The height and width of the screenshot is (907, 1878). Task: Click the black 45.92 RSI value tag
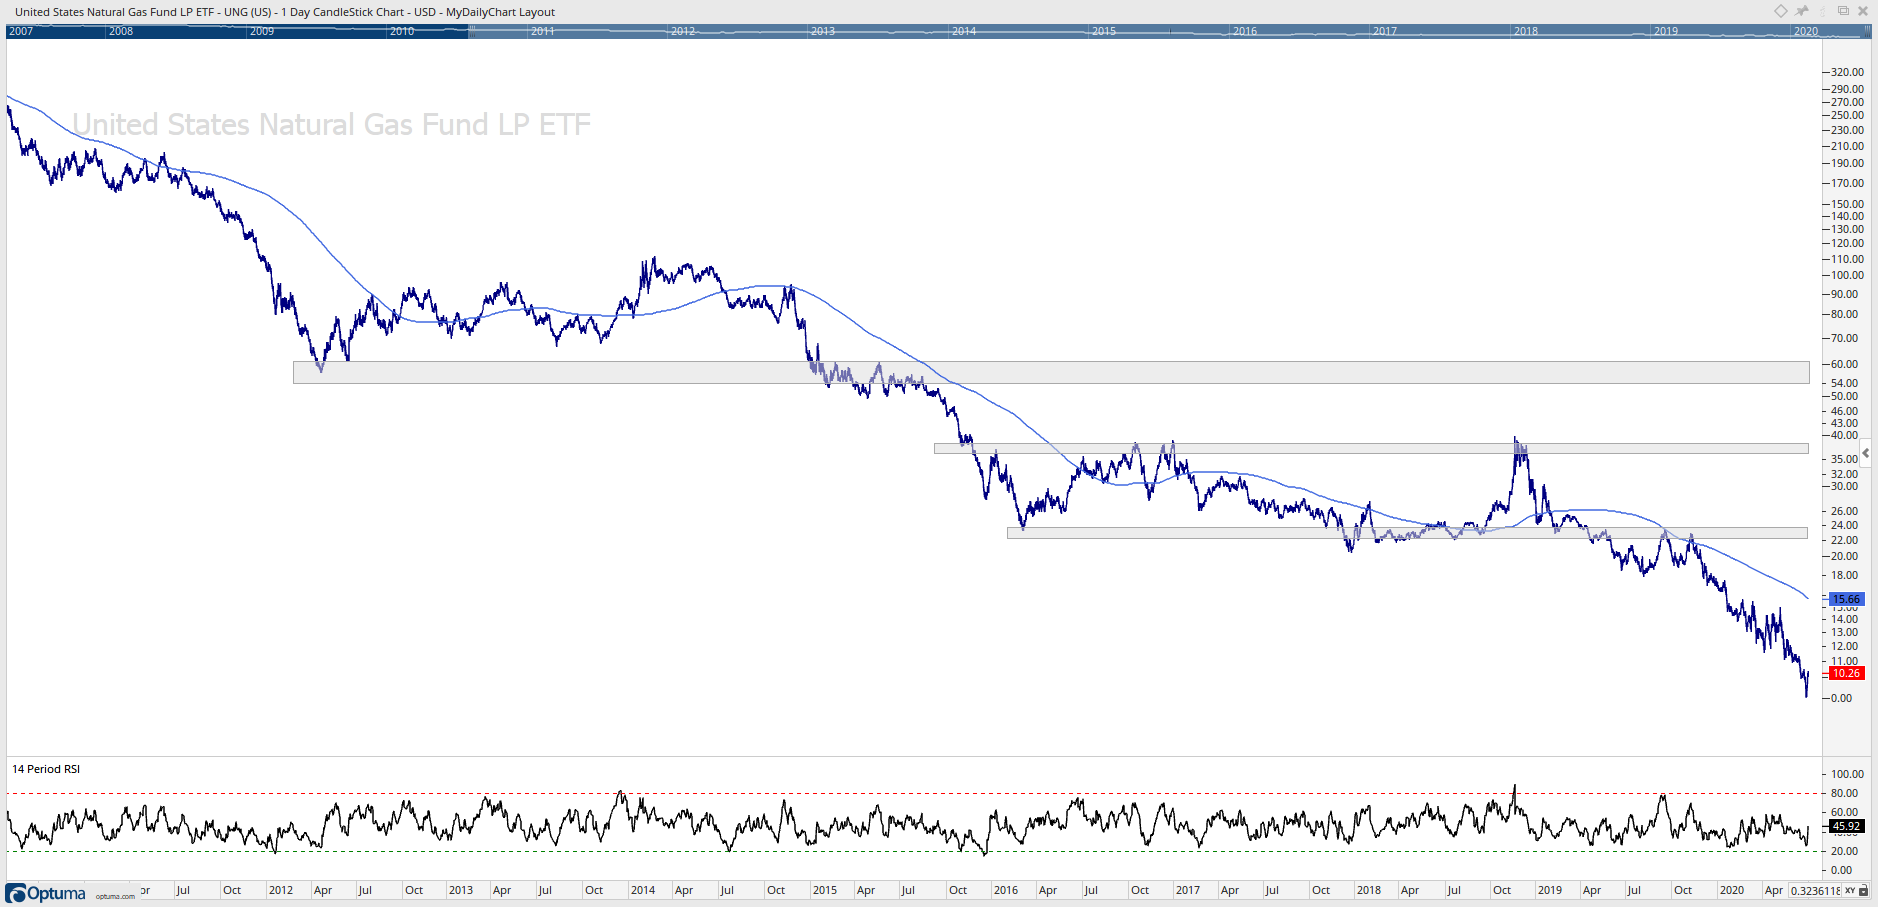coord(1846,826)
